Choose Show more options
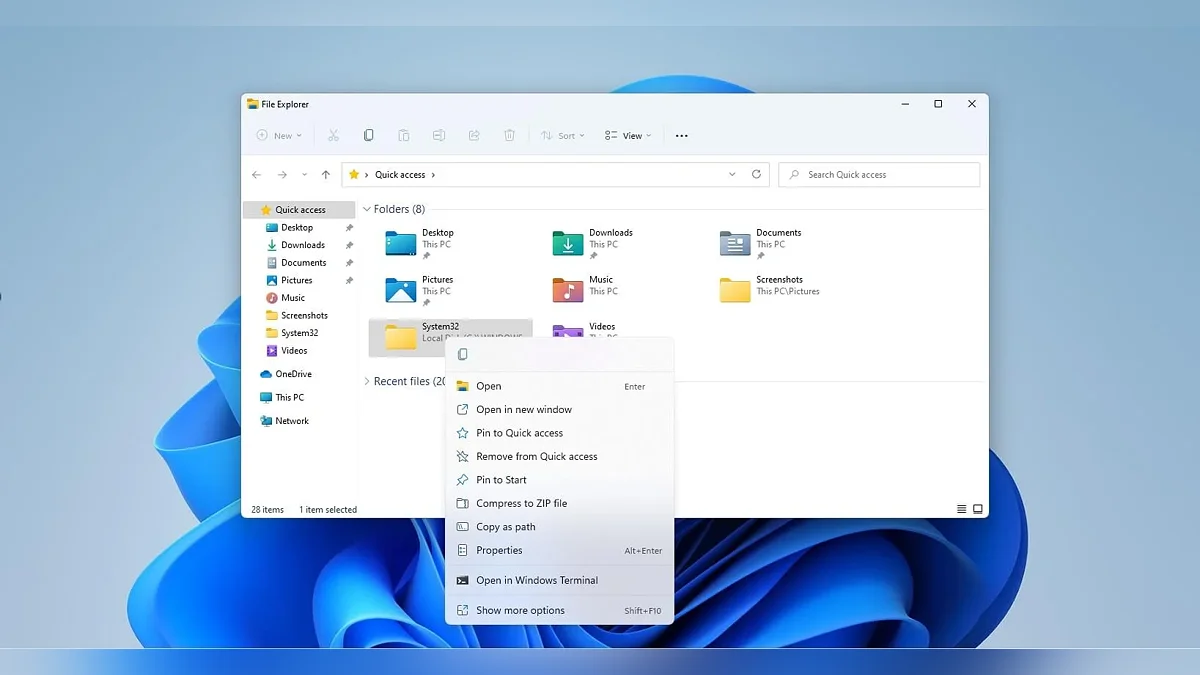The width and height of the screenshot is (1200, 675). click(560, 610)
